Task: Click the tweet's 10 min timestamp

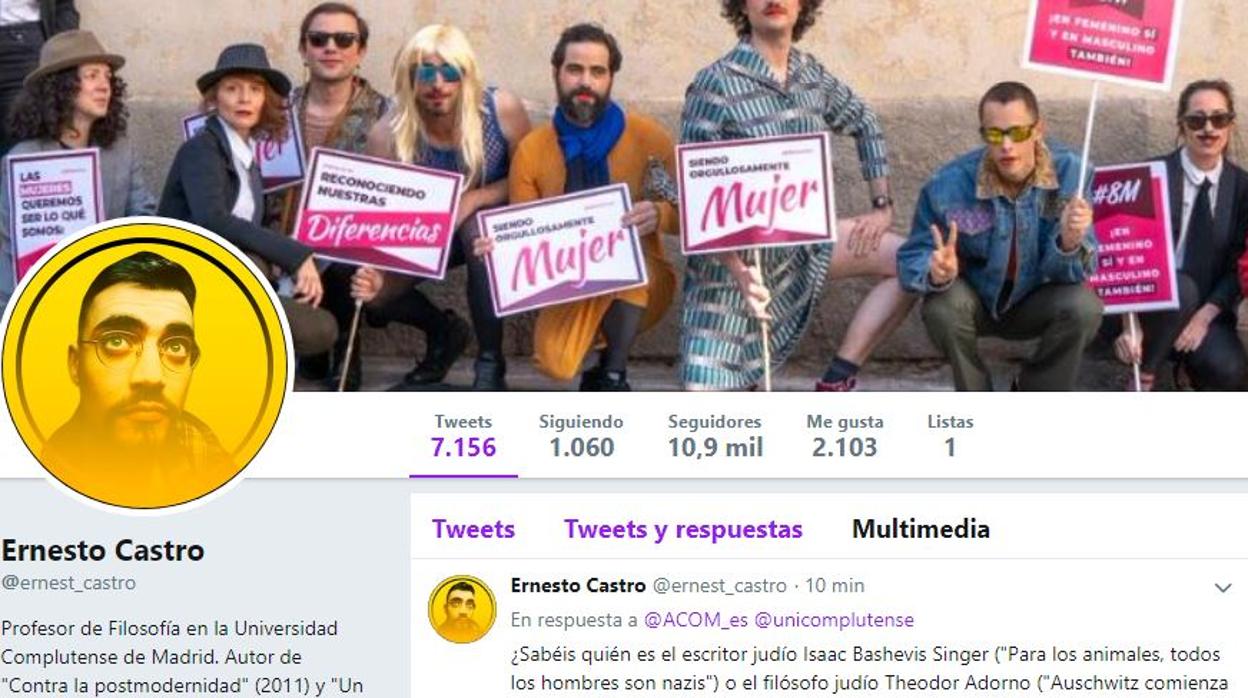Action: pos(835,586)
